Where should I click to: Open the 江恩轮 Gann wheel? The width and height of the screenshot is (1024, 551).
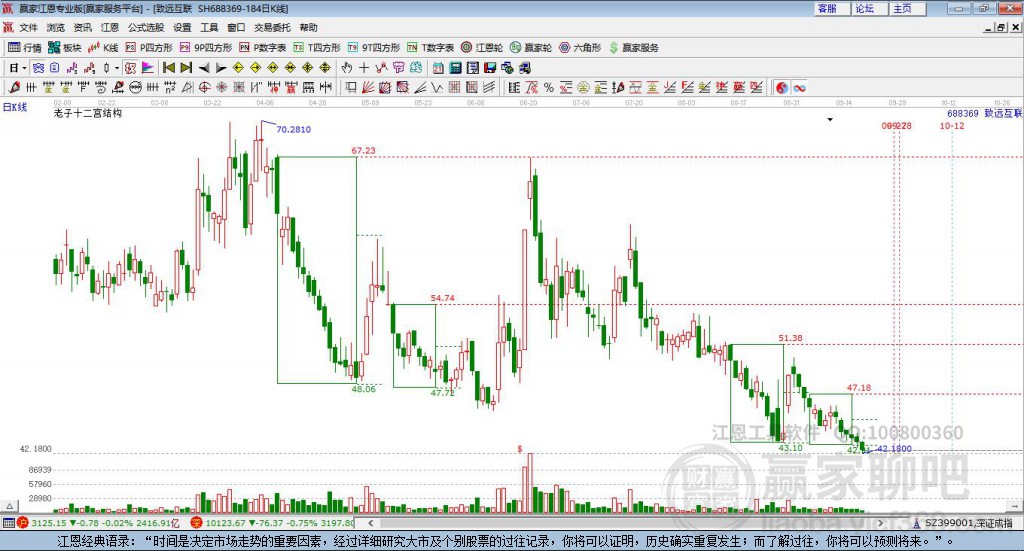482,48
